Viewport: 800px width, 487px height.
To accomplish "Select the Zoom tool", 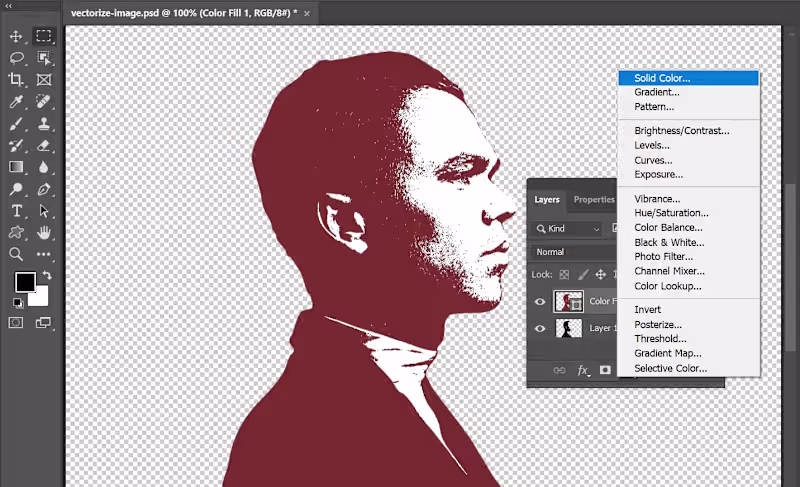I will point(16,254).
